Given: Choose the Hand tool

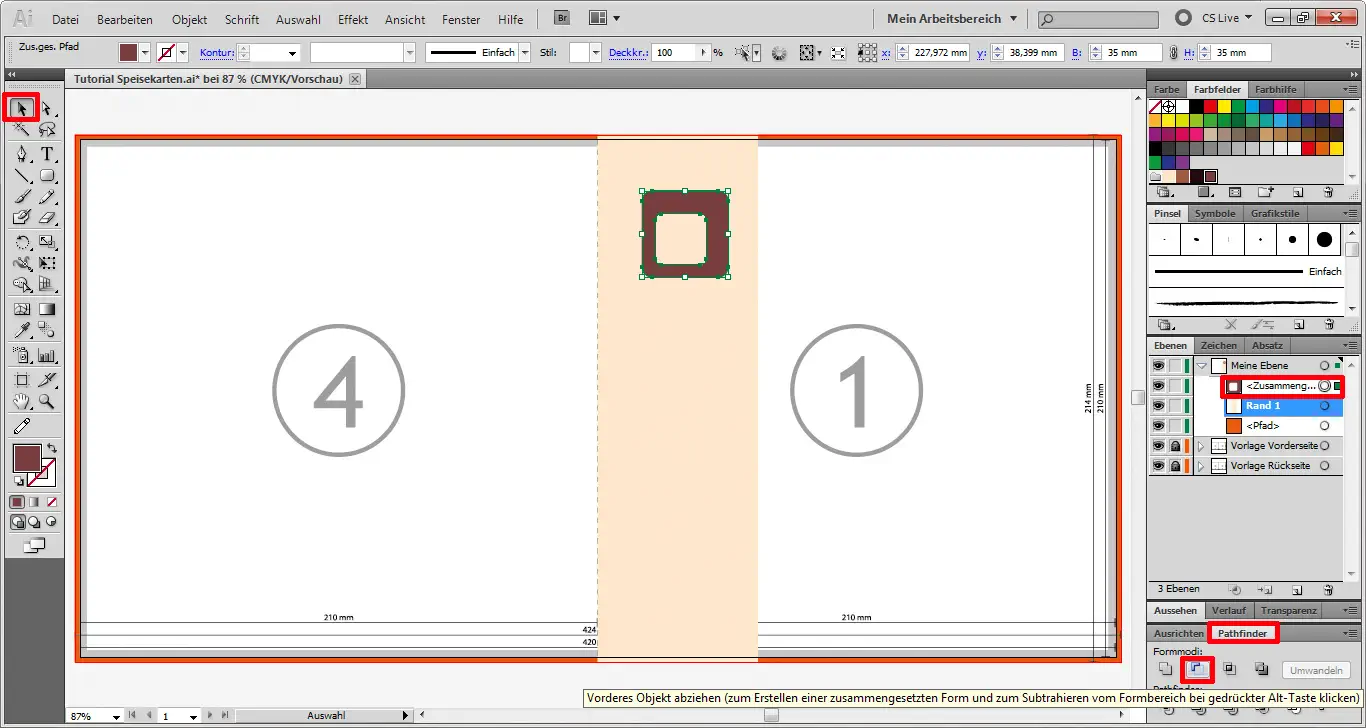Looking at the screenshot, I should (x=22, y=402).
